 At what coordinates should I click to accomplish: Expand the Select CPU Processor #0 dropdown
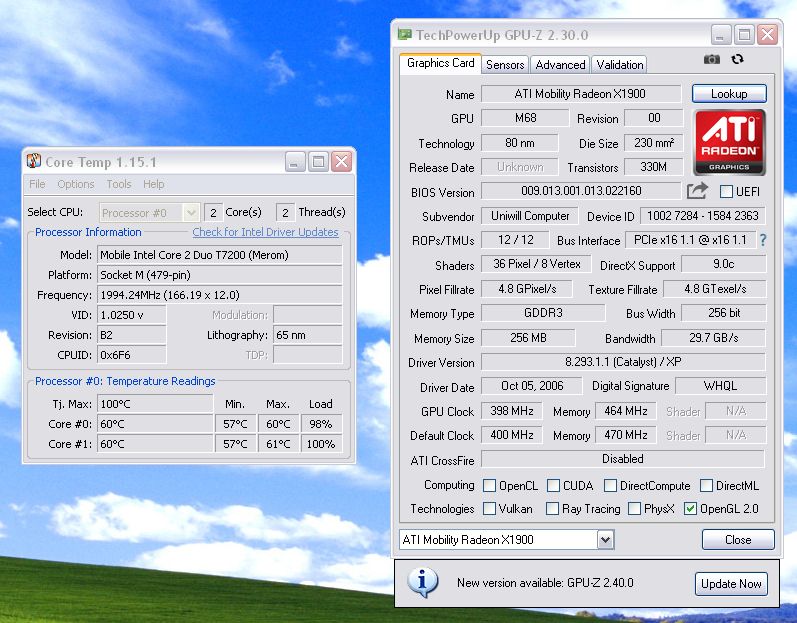[x=190, y=213]
